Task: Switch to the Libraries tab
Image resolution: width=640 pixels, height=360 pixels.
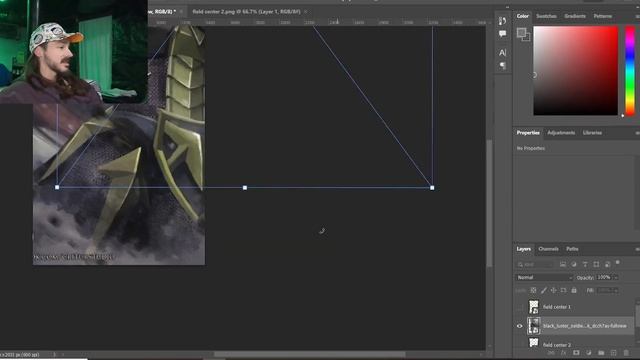Action: point(592,133)
